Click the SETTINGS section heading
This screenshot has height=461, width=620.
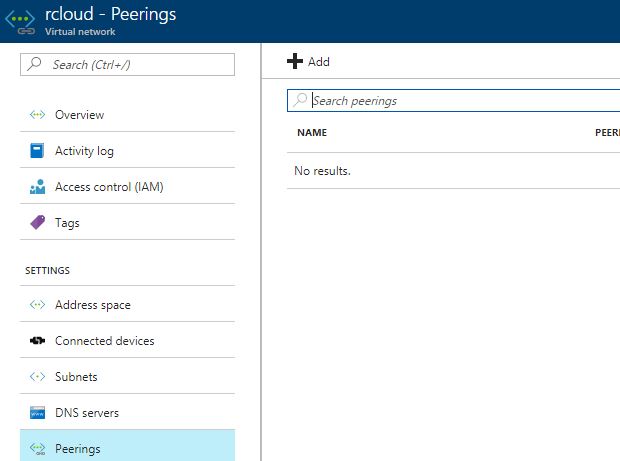(47, 270)
